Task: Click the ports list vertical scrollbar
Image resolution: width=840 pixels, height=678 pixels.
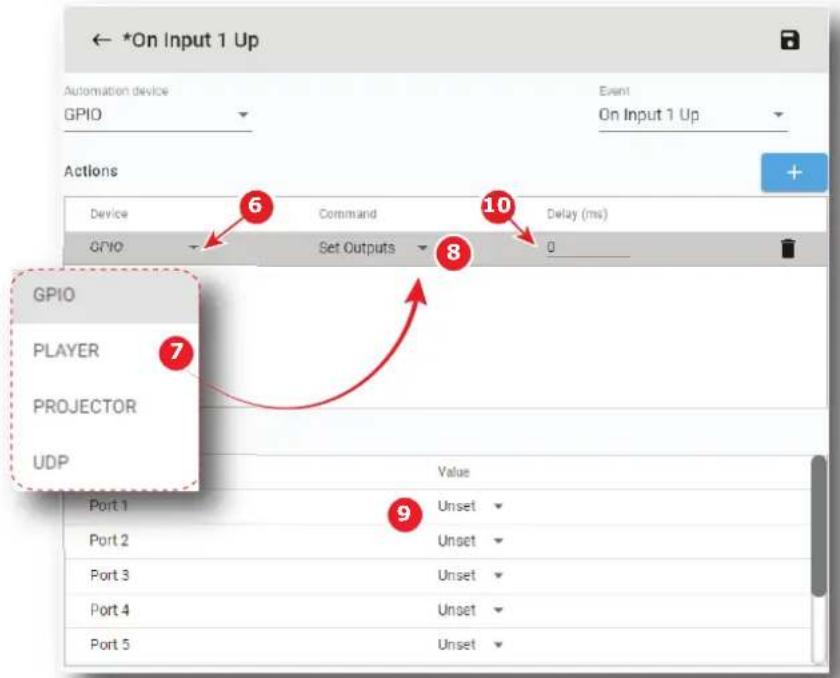Action: click(818, 525)
